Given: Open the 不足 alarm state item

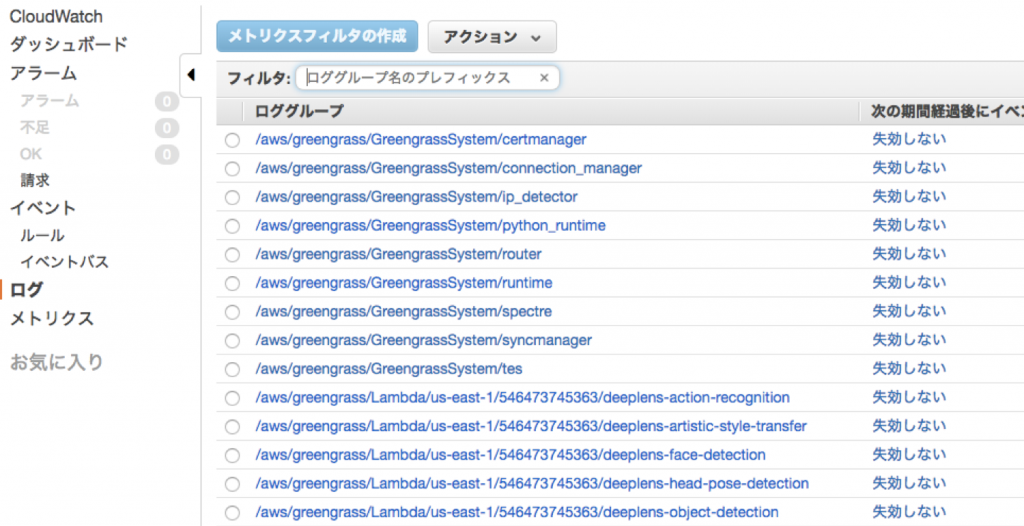Looking at the screenshot, I should 35,127.
